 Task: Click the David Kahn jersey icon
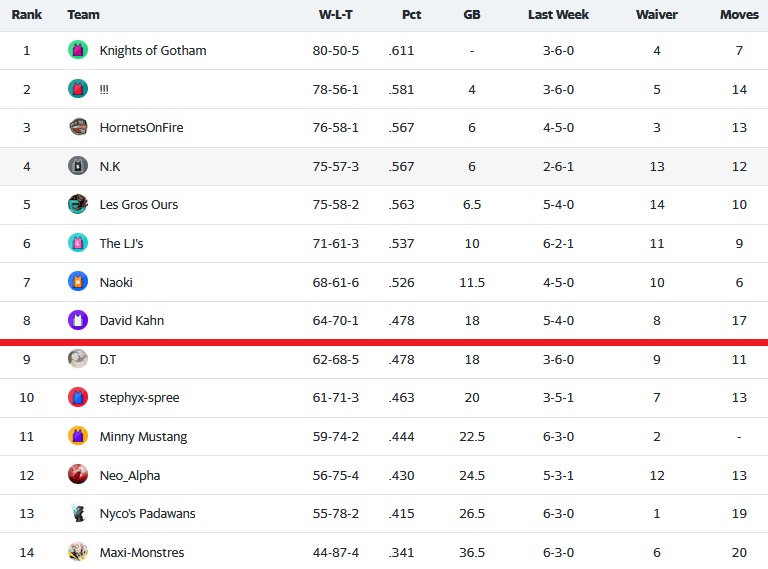[78, 320]
